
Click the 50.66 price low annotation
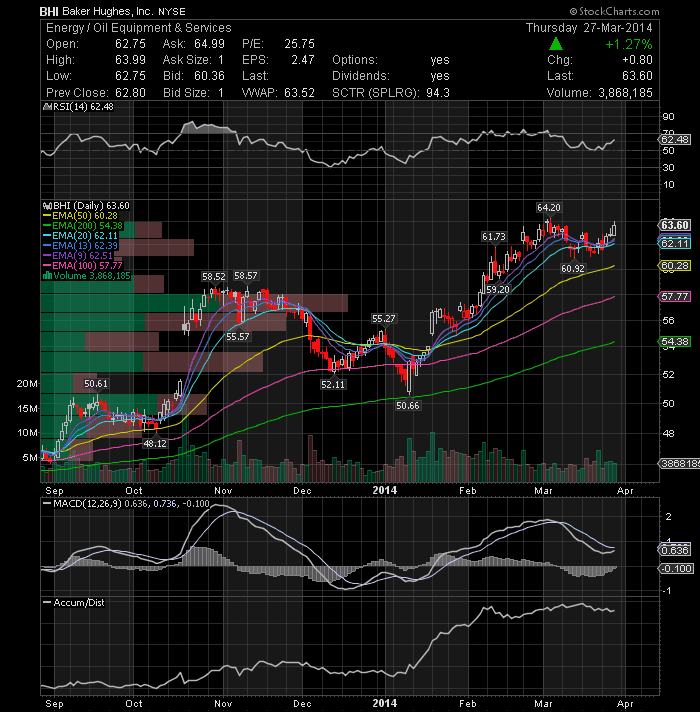[408, 405]
